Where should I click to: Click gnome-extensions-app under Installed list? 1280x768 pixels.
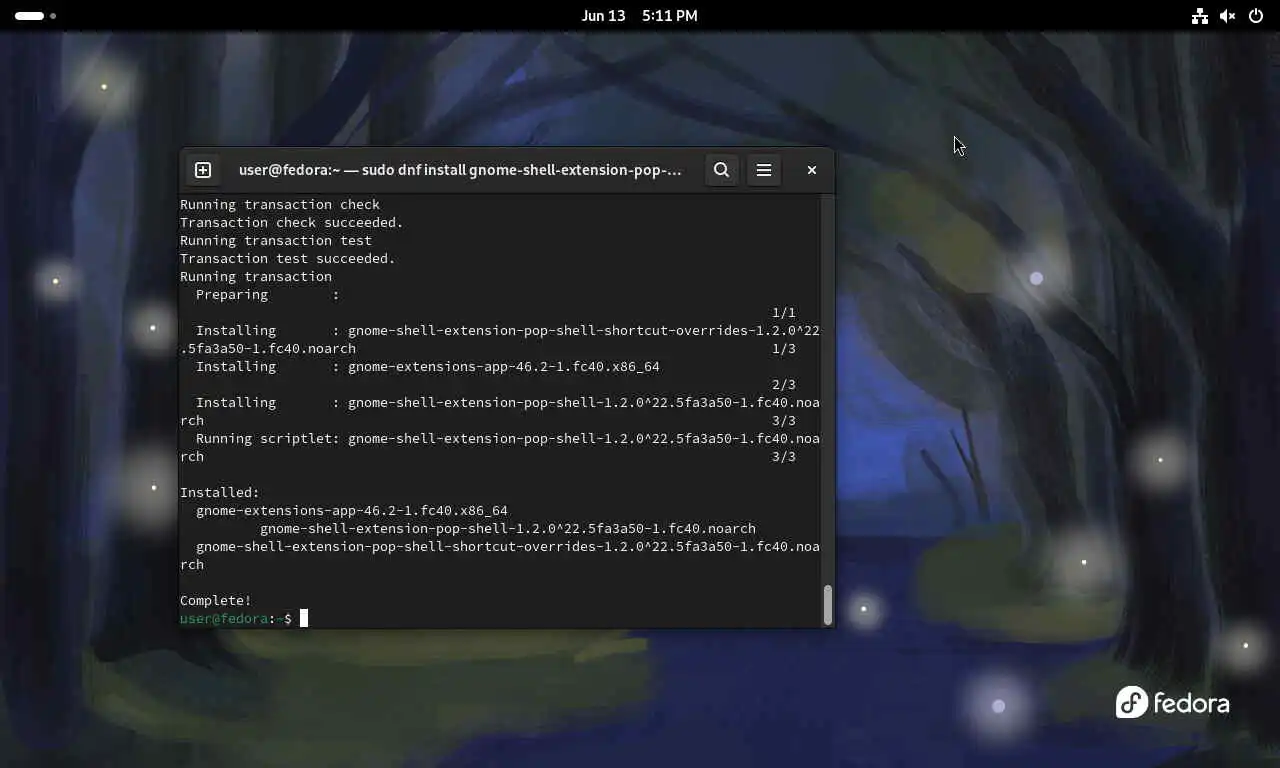click(352, 510)
